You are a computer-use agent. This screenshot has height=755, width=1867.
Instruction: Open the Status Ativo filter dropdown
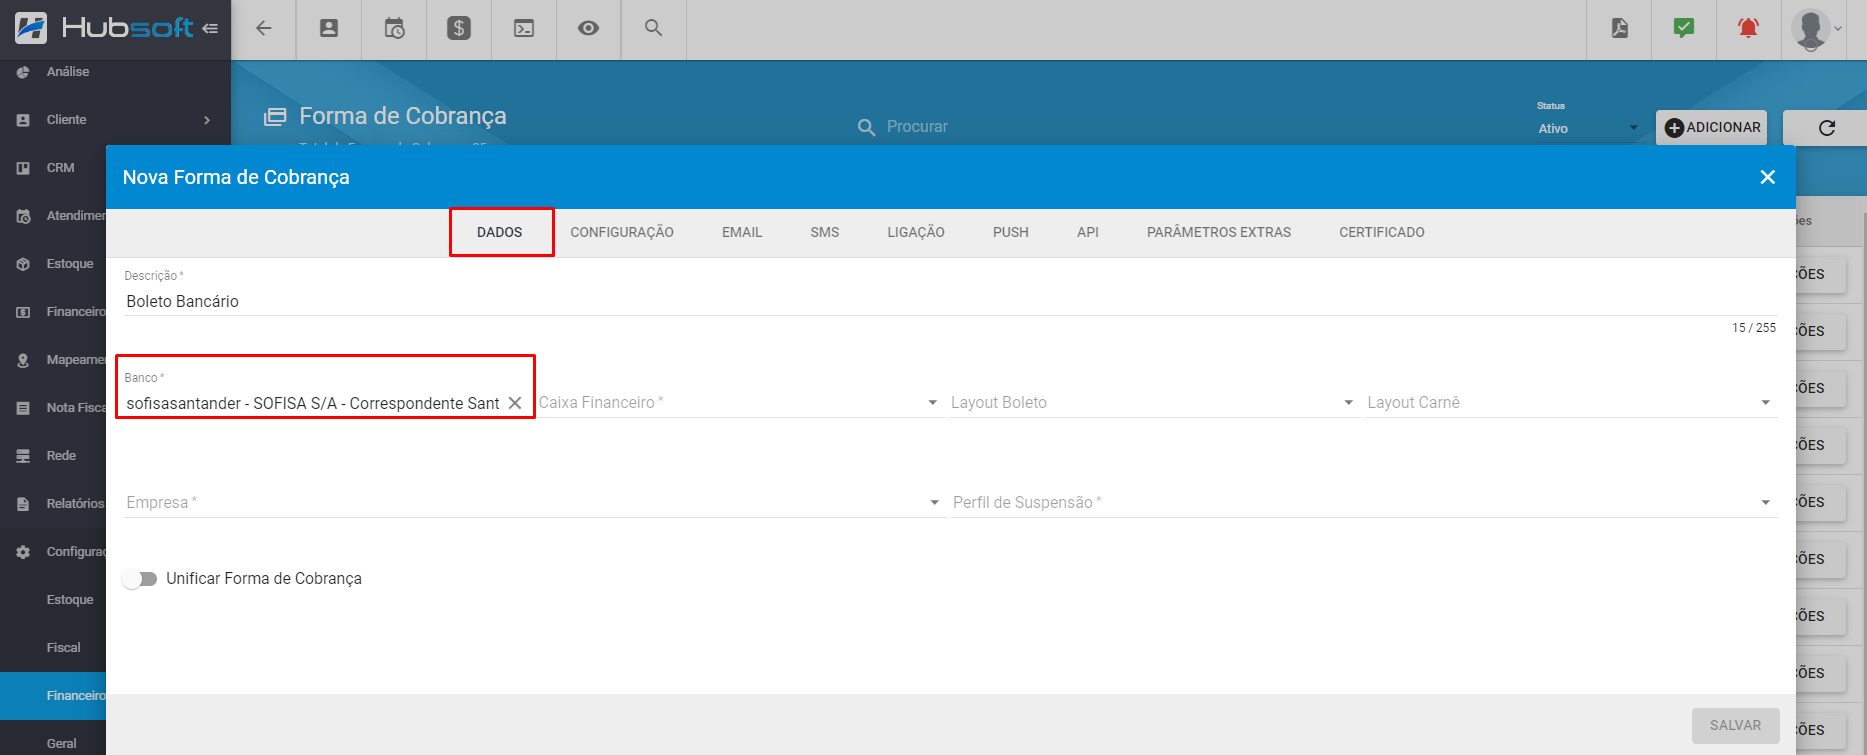point(1589,128)
